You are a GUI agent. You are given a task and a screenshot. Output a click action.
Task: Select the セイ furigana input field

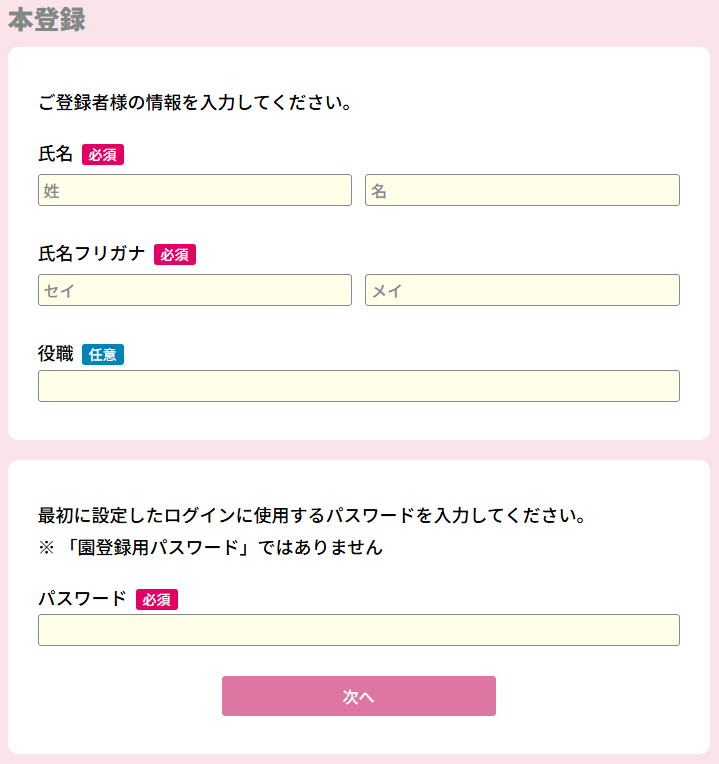[195, 290]
